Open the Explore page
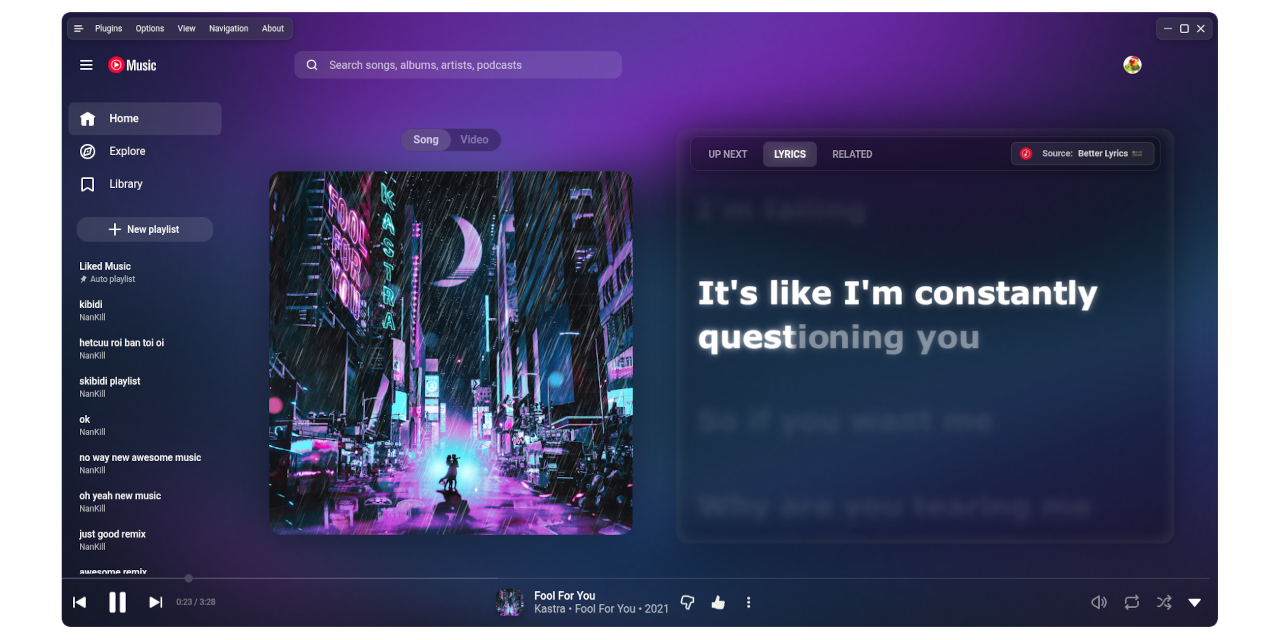1280x640 pixels. [145, 151]
